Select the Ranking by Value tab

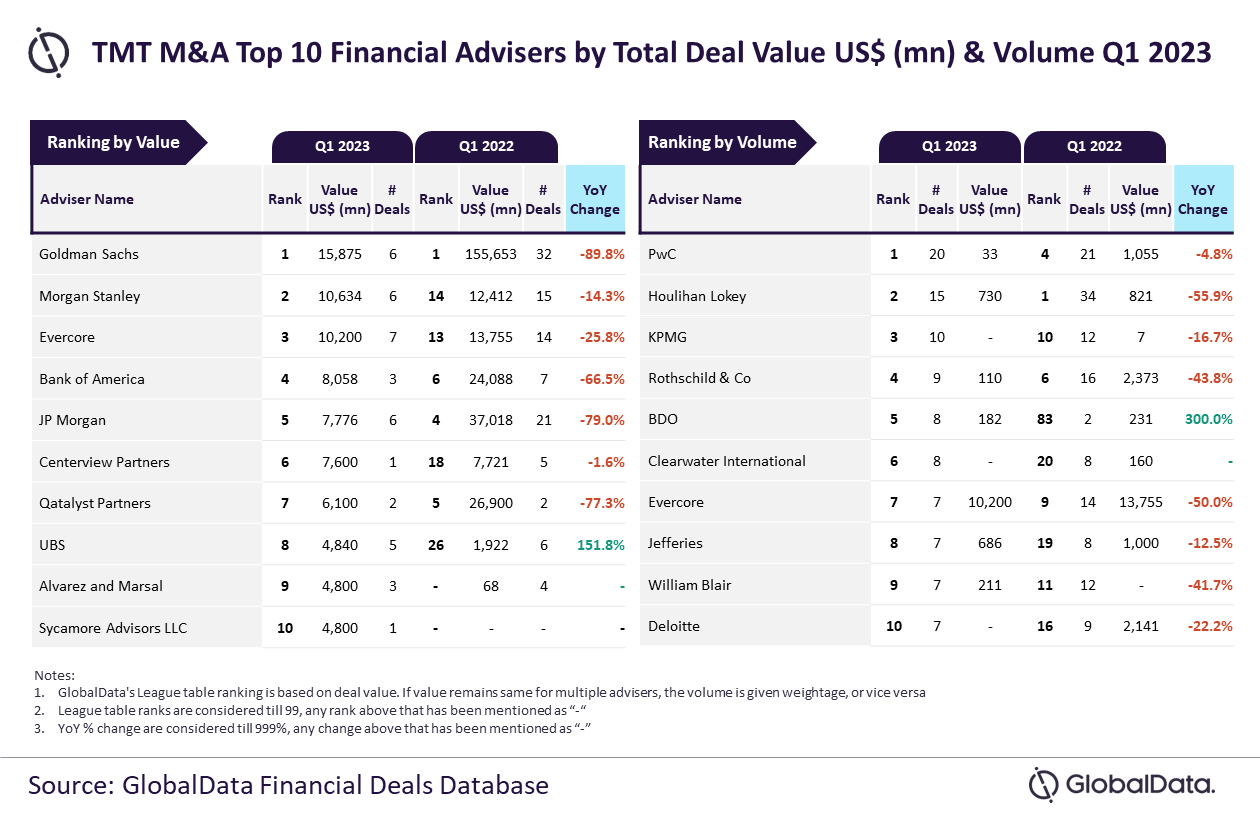coord(113,142)
